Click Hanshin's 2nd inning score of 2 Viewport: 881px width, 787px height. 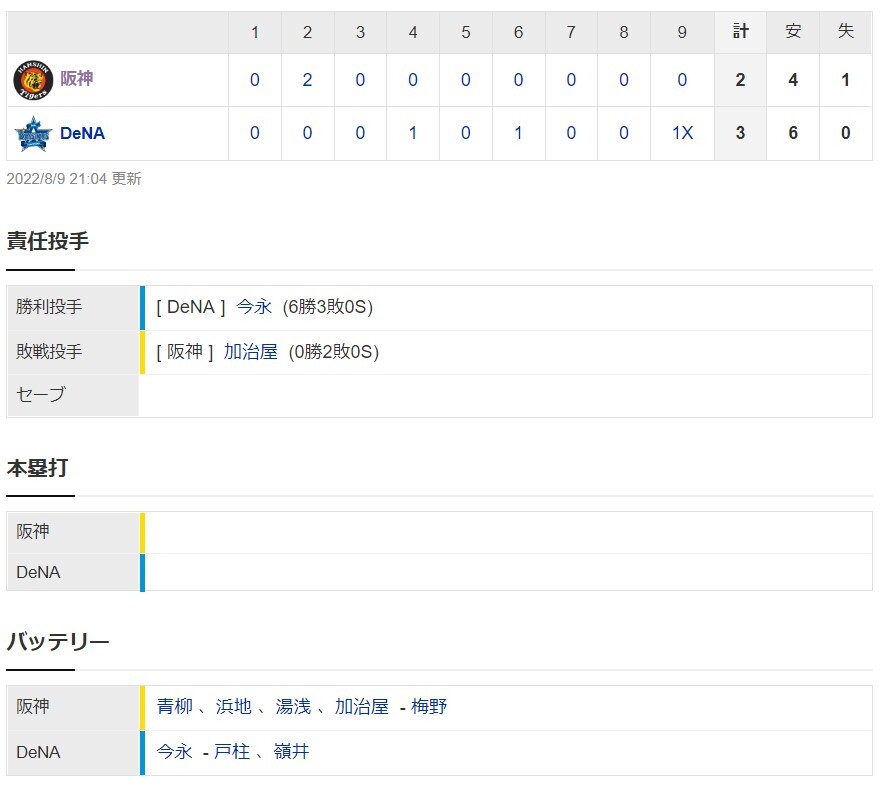(307, 80)
